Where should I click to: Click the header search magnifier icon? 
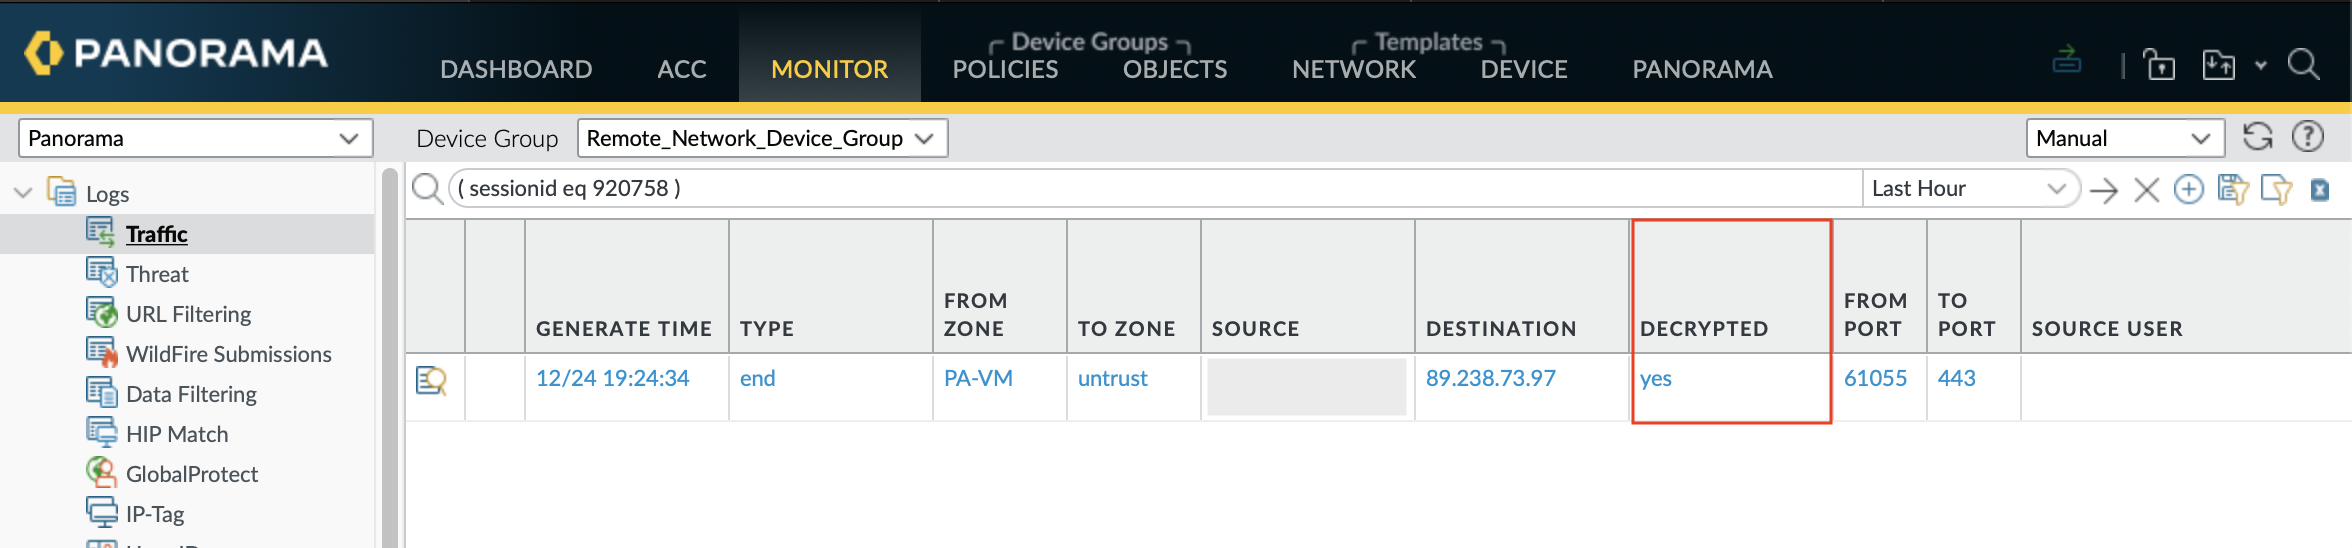tap(2304, 66)
